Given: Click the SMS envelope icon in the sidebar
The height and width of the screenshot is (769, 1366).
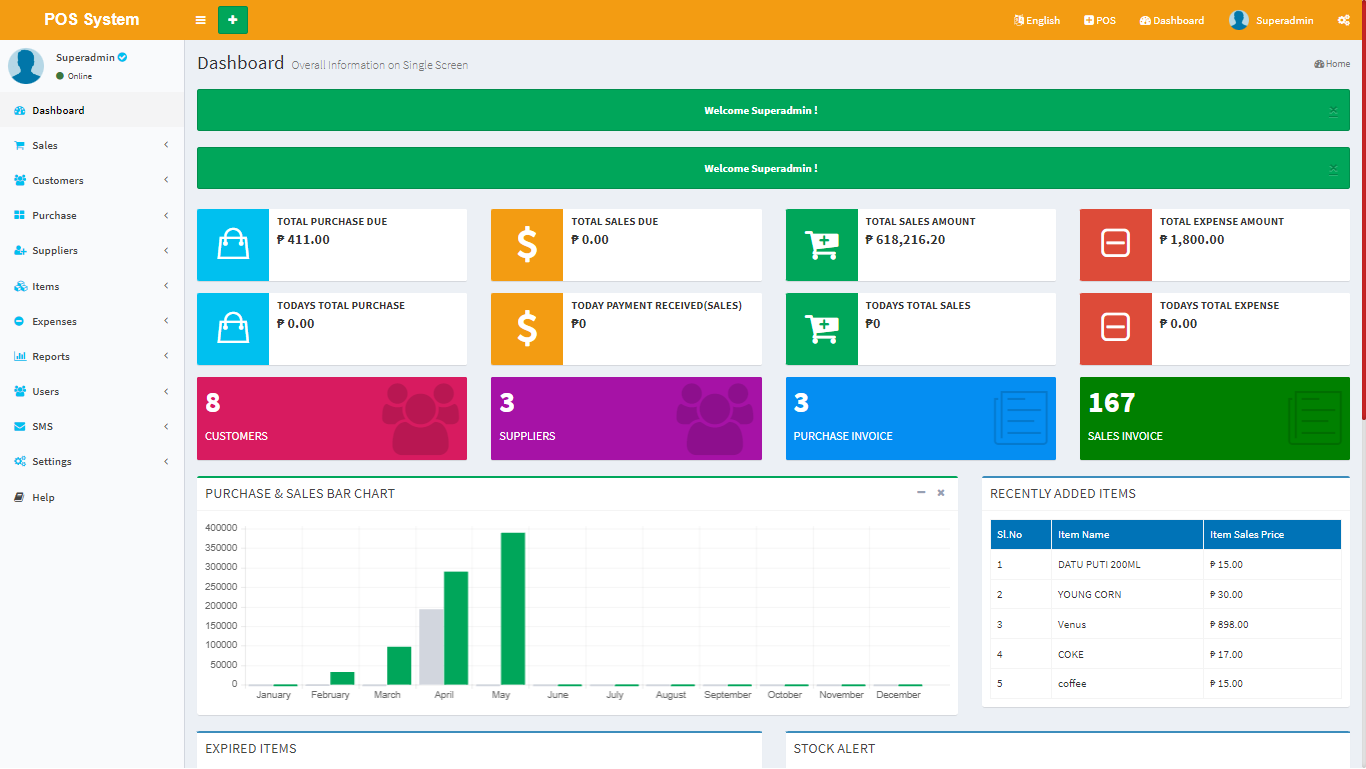Looking at the screenshot, I should (20, 427).
